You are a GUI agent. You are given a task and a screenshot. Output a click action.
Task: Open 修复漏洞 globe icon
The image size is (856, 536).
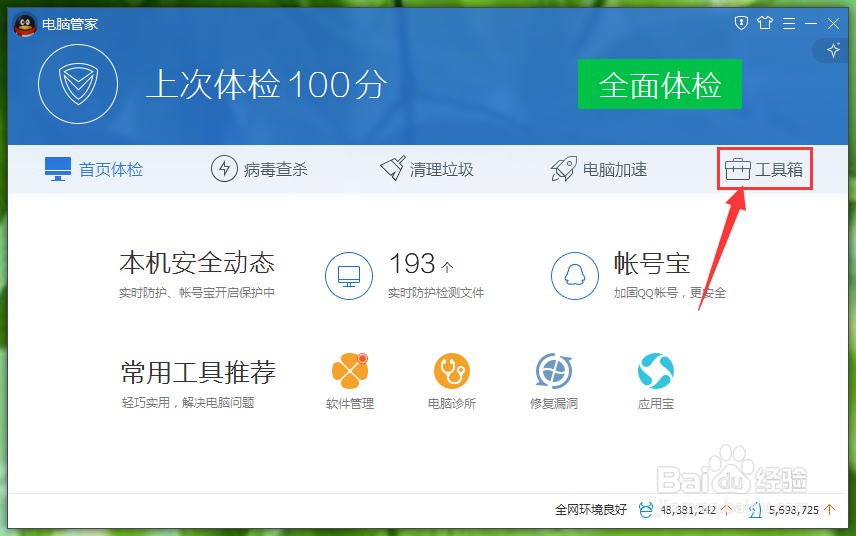554,371
